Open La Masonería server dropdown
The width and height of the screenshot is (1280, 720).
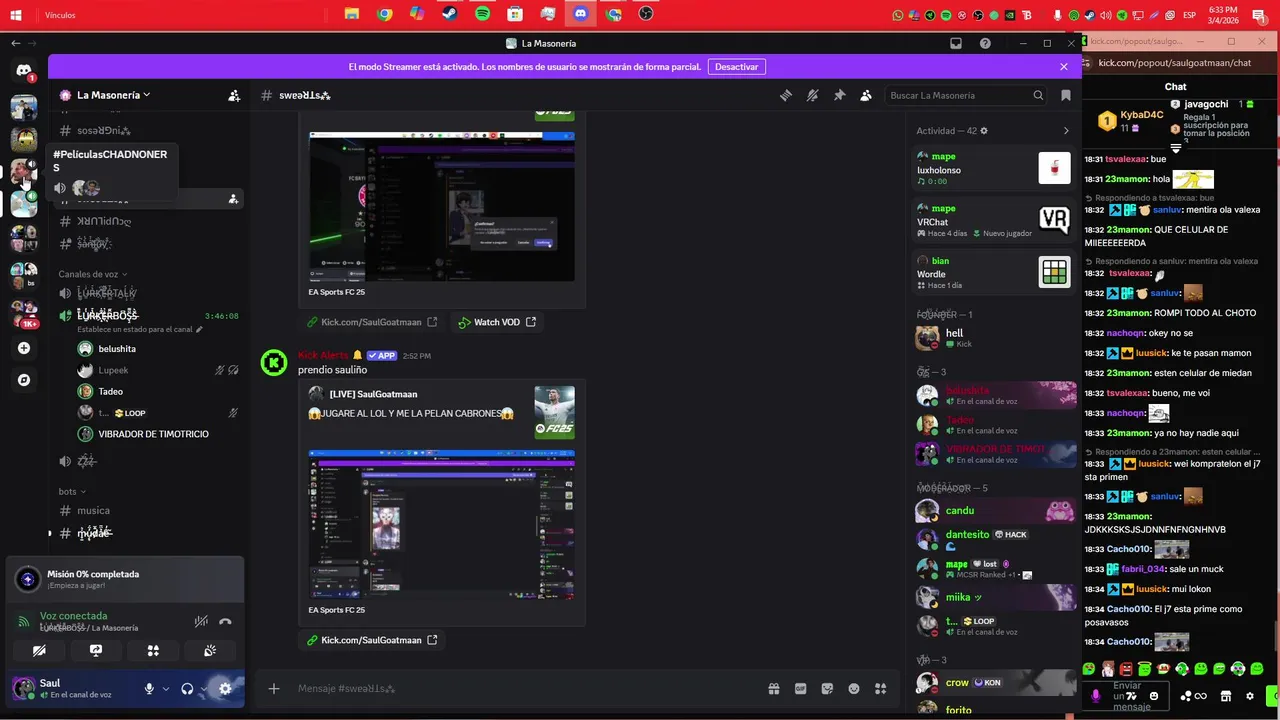coord(113,95)
